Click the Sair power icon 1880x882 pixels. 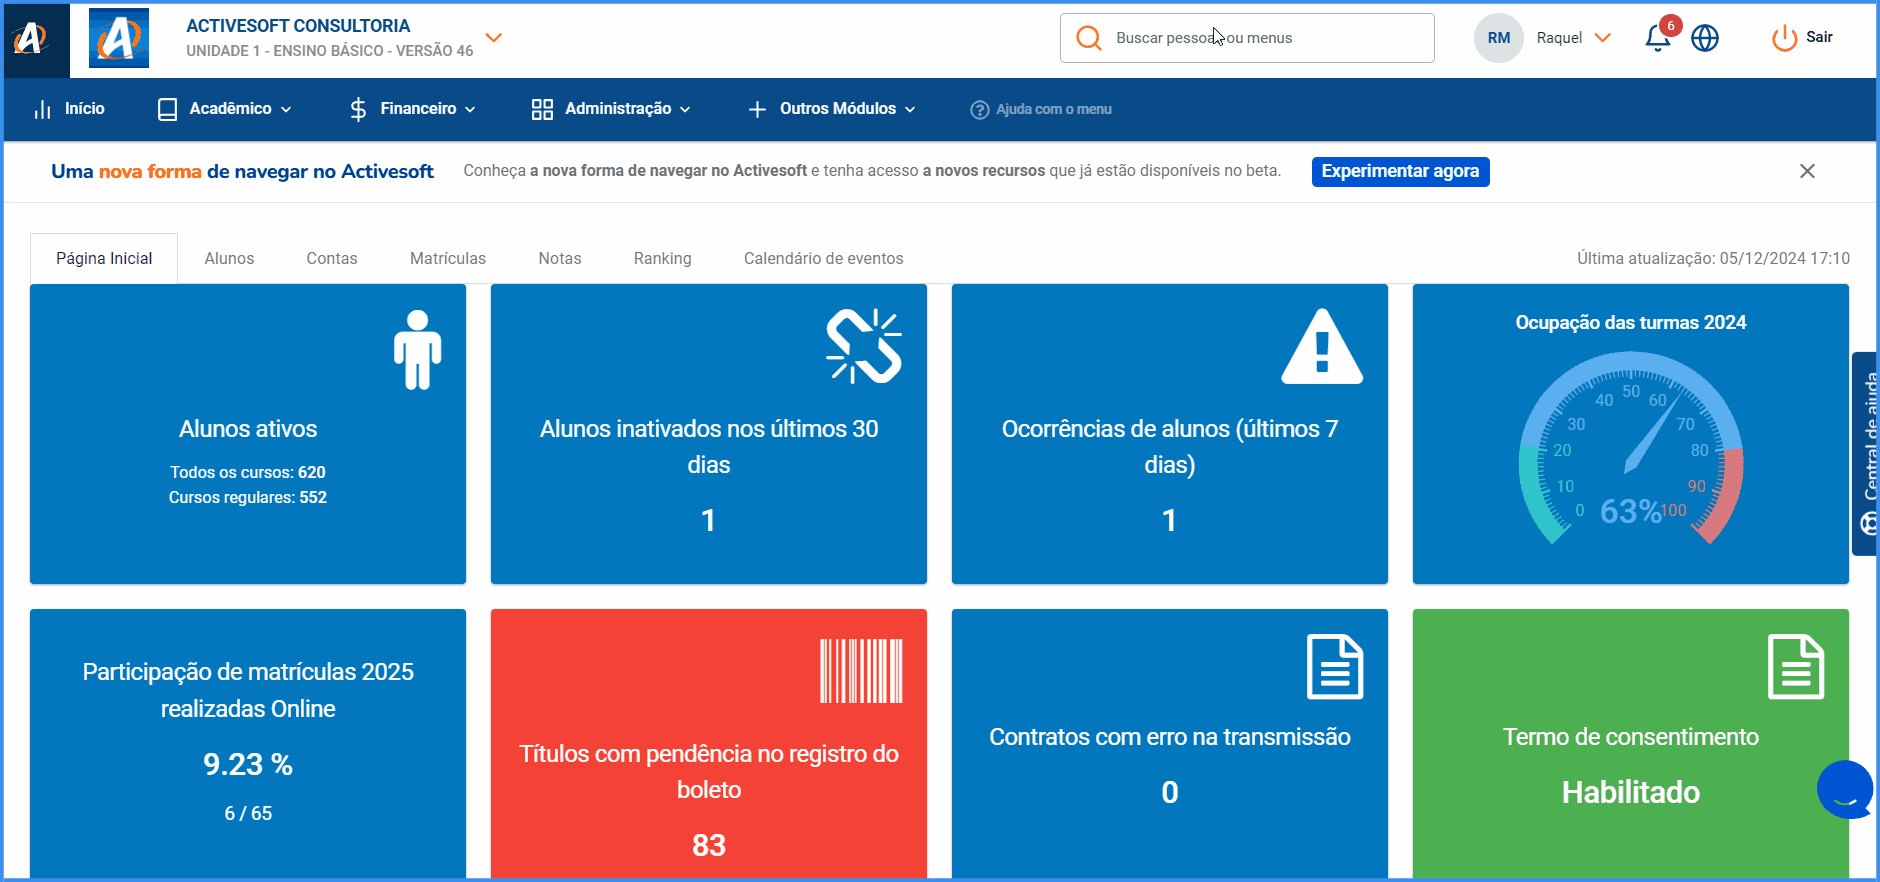pyautogui.click(x=1784, y=38)
